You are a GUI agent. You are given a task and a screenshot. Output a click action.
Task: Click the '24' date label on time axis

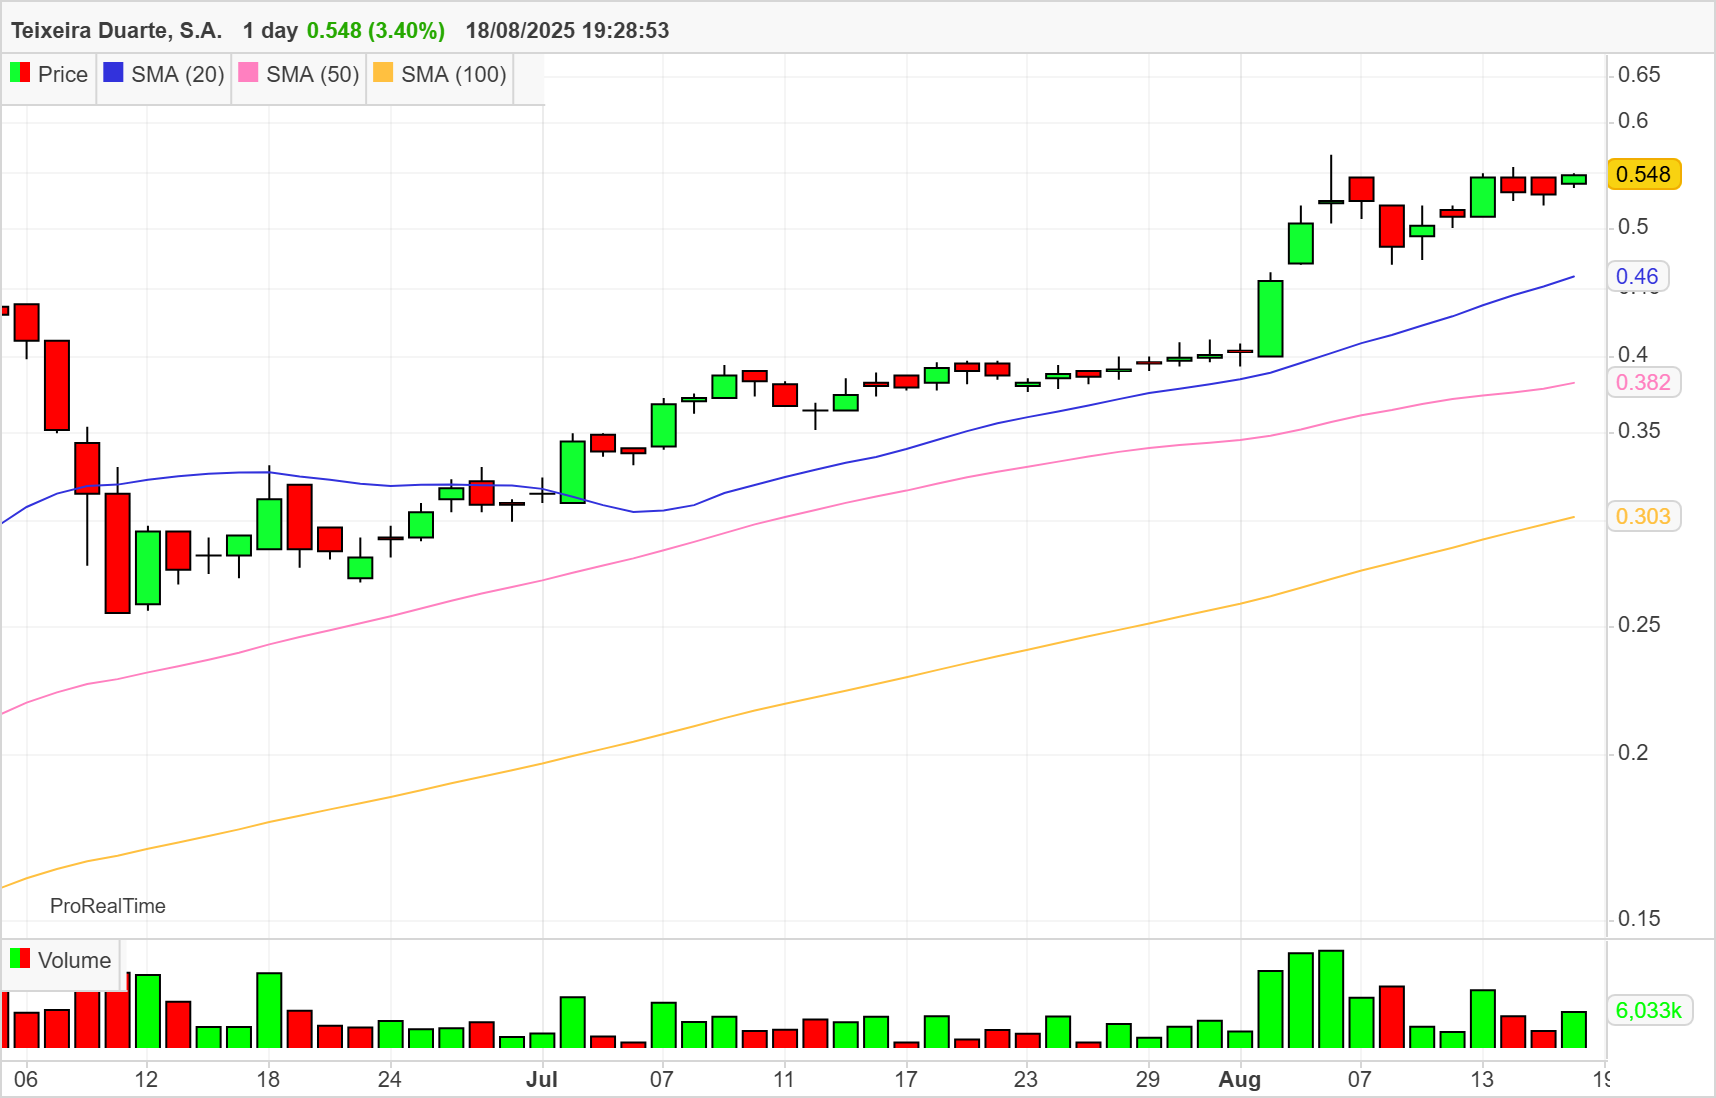pos(389,1080)
